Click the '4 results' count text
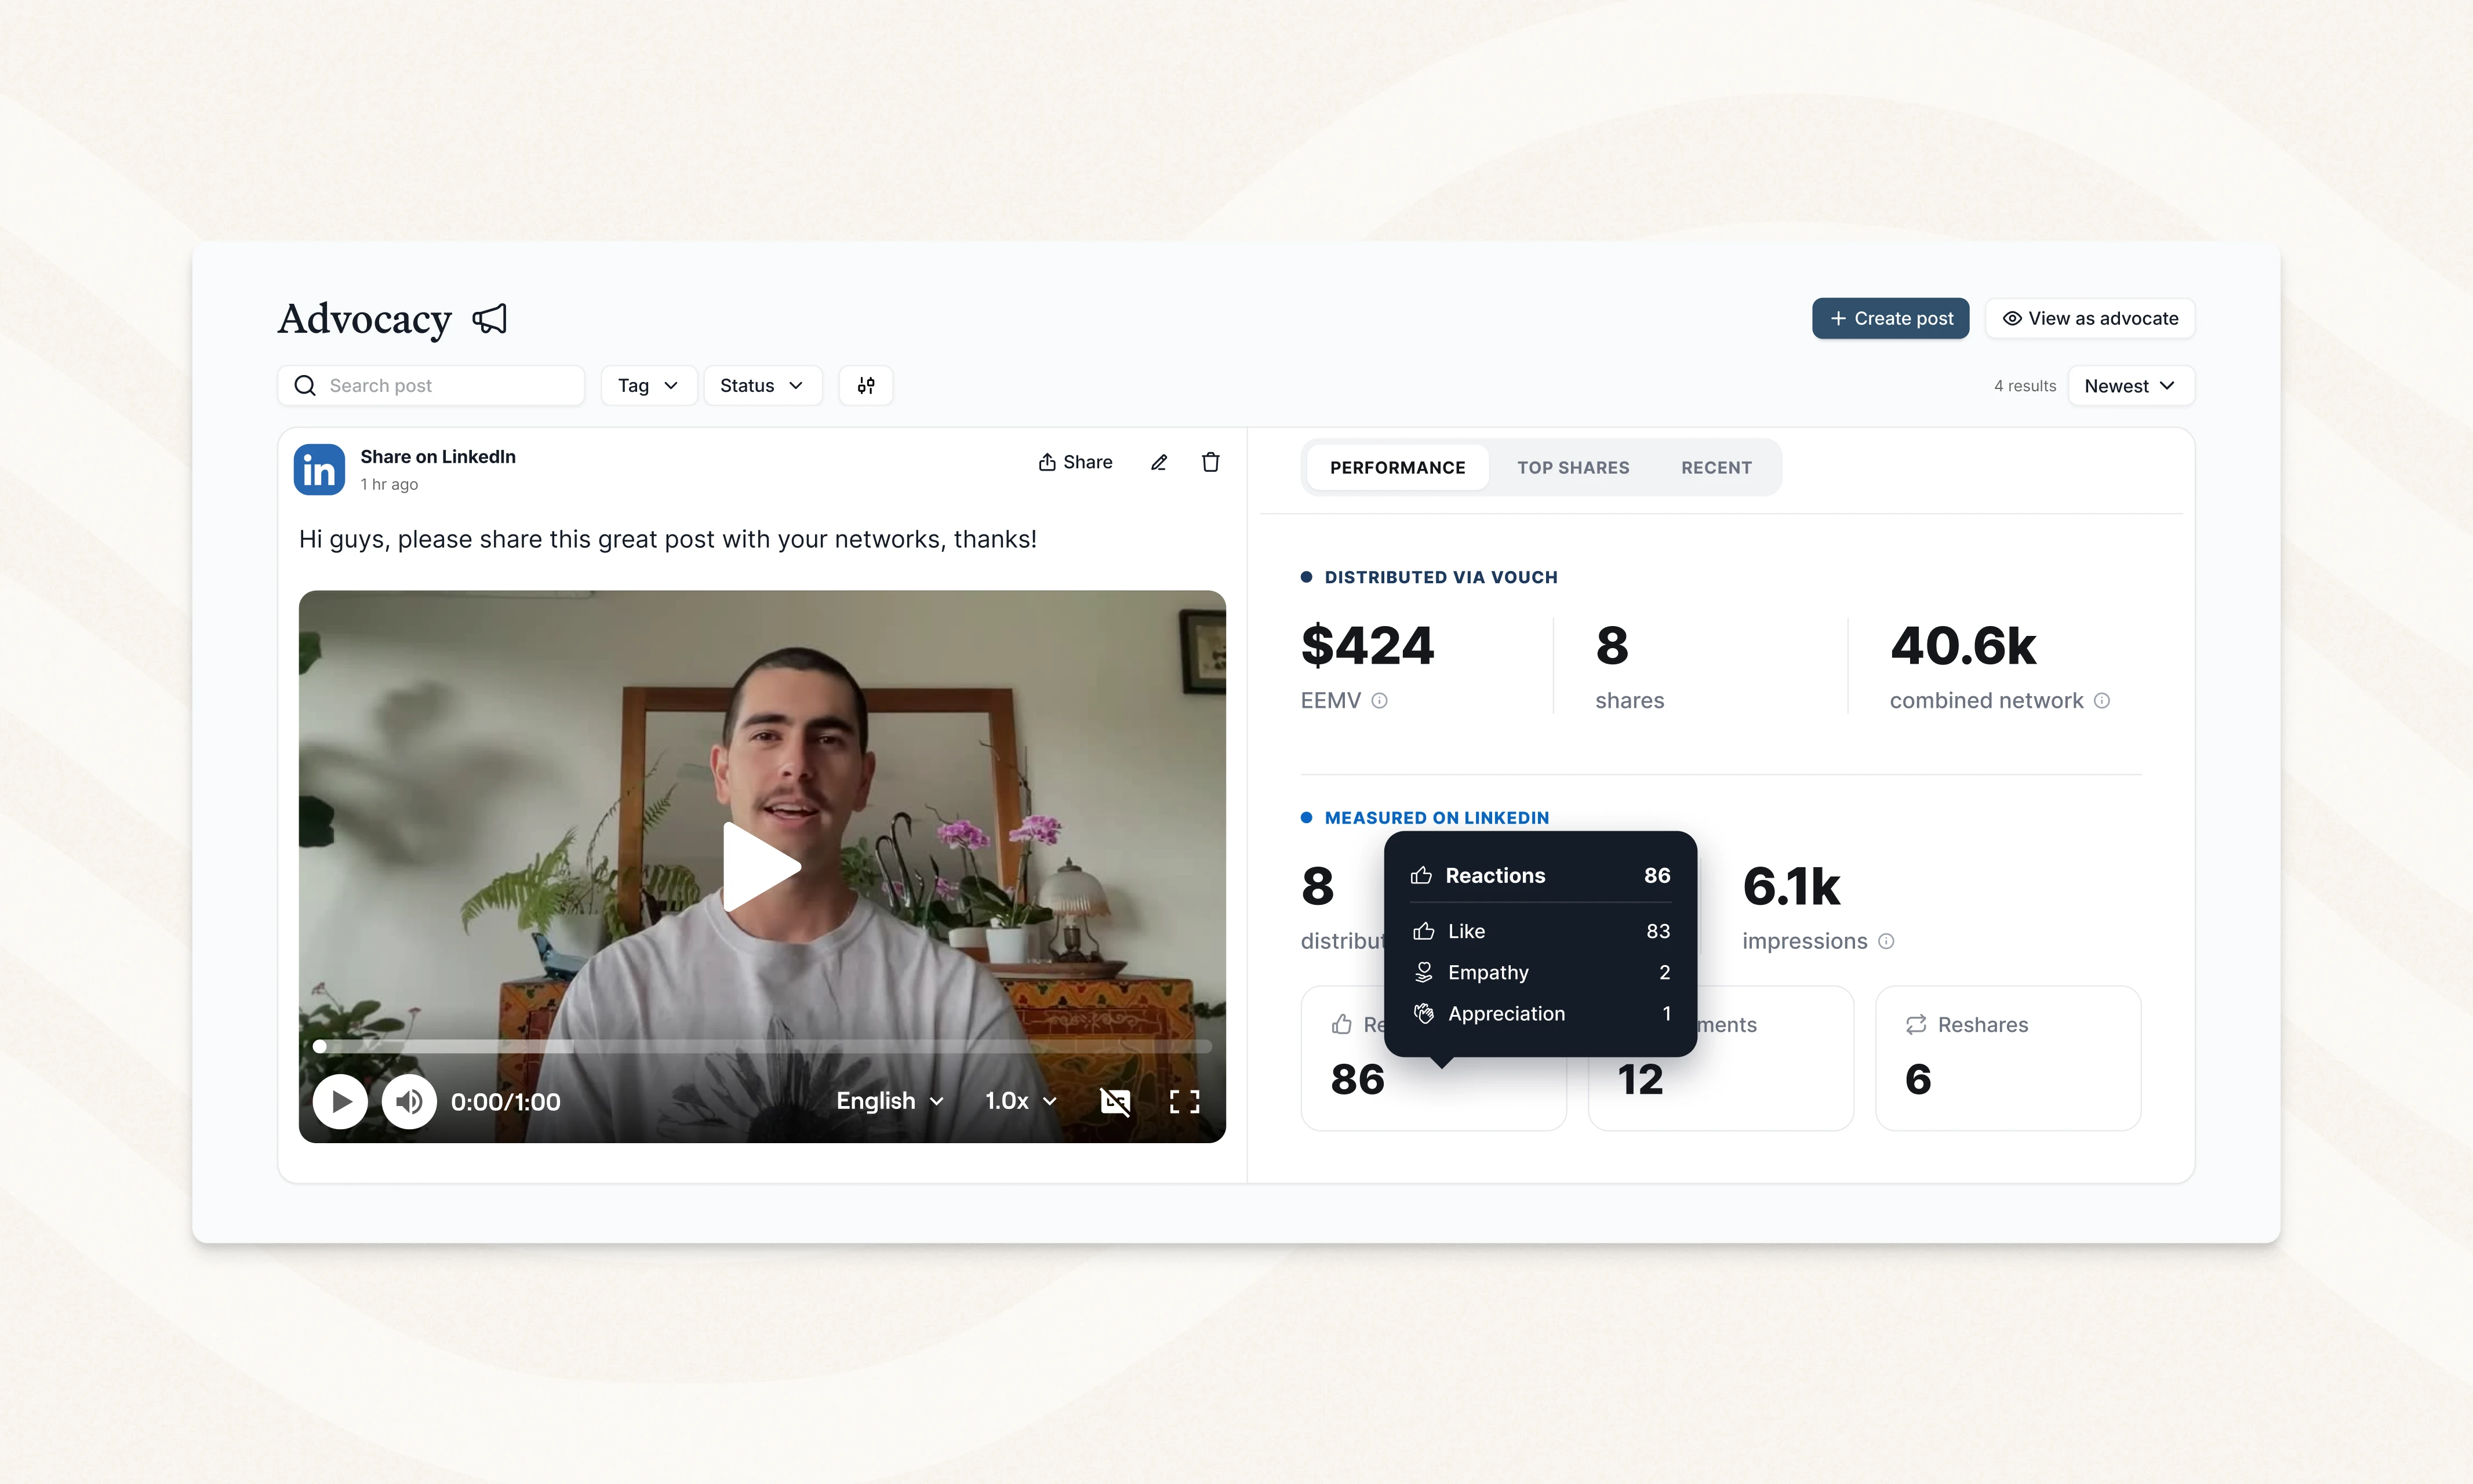Viewport: 2473px width, 1484px height. pos(2025,386)
